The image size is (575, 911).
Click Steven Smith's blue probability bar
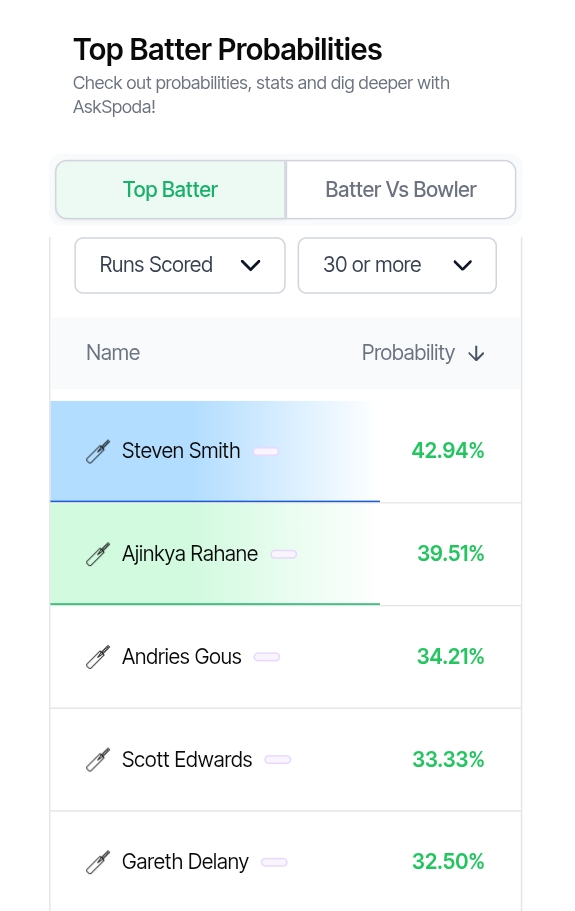point(215,451)
